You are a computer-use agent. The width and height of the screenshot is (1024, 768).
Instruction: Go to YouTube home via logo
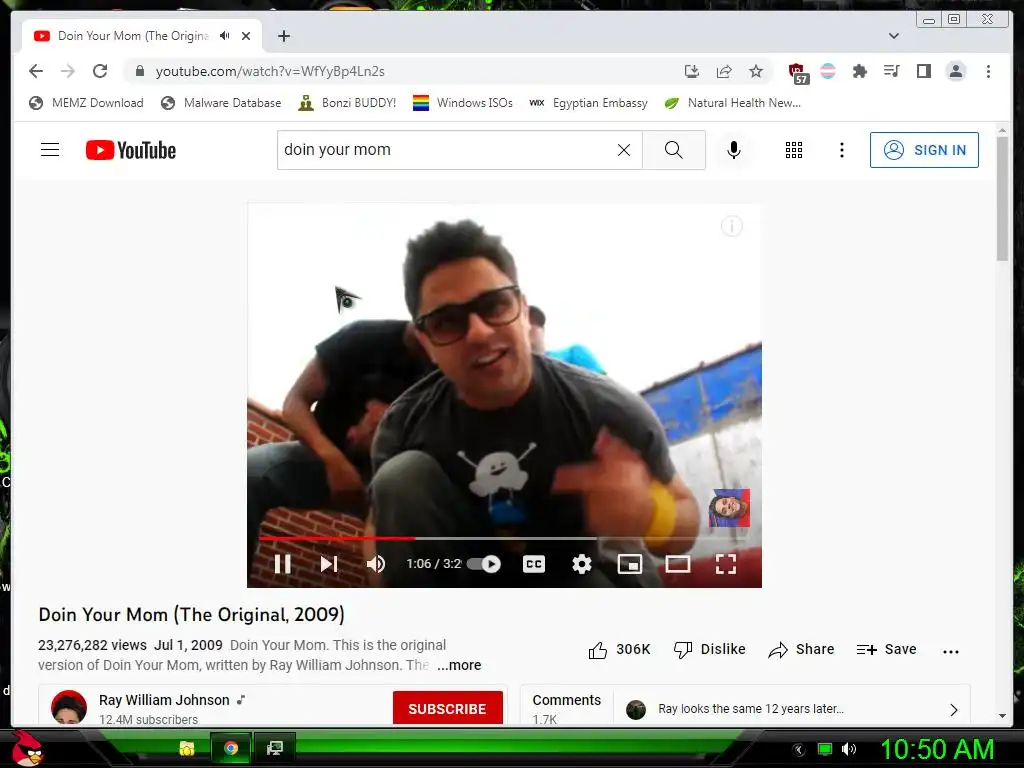pyautogui.click(x=131, y=150)
